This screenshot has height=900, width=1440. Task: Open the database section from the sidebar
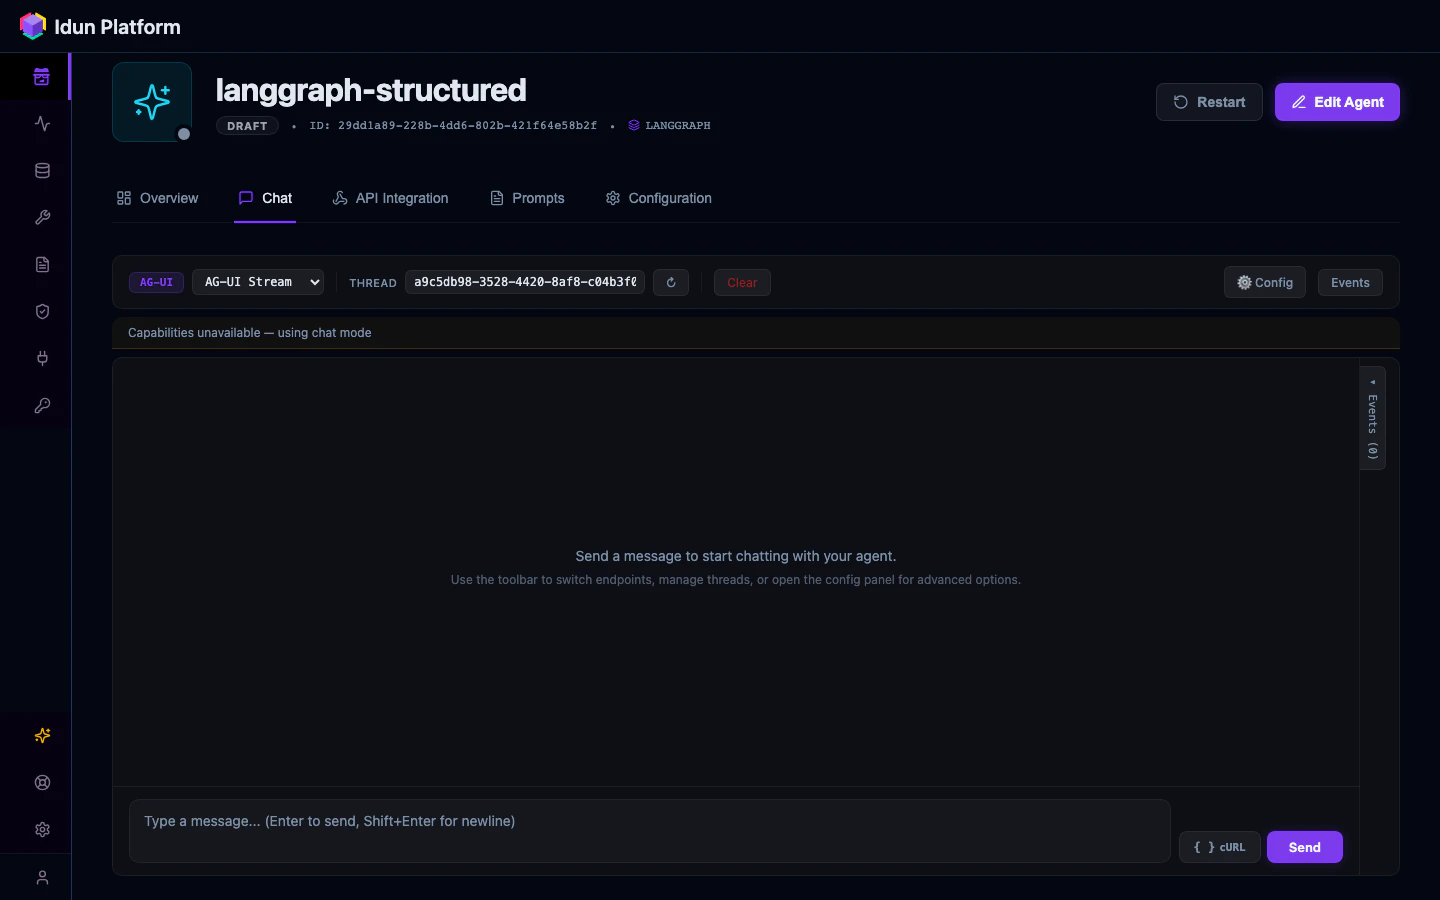coord(41,170)
